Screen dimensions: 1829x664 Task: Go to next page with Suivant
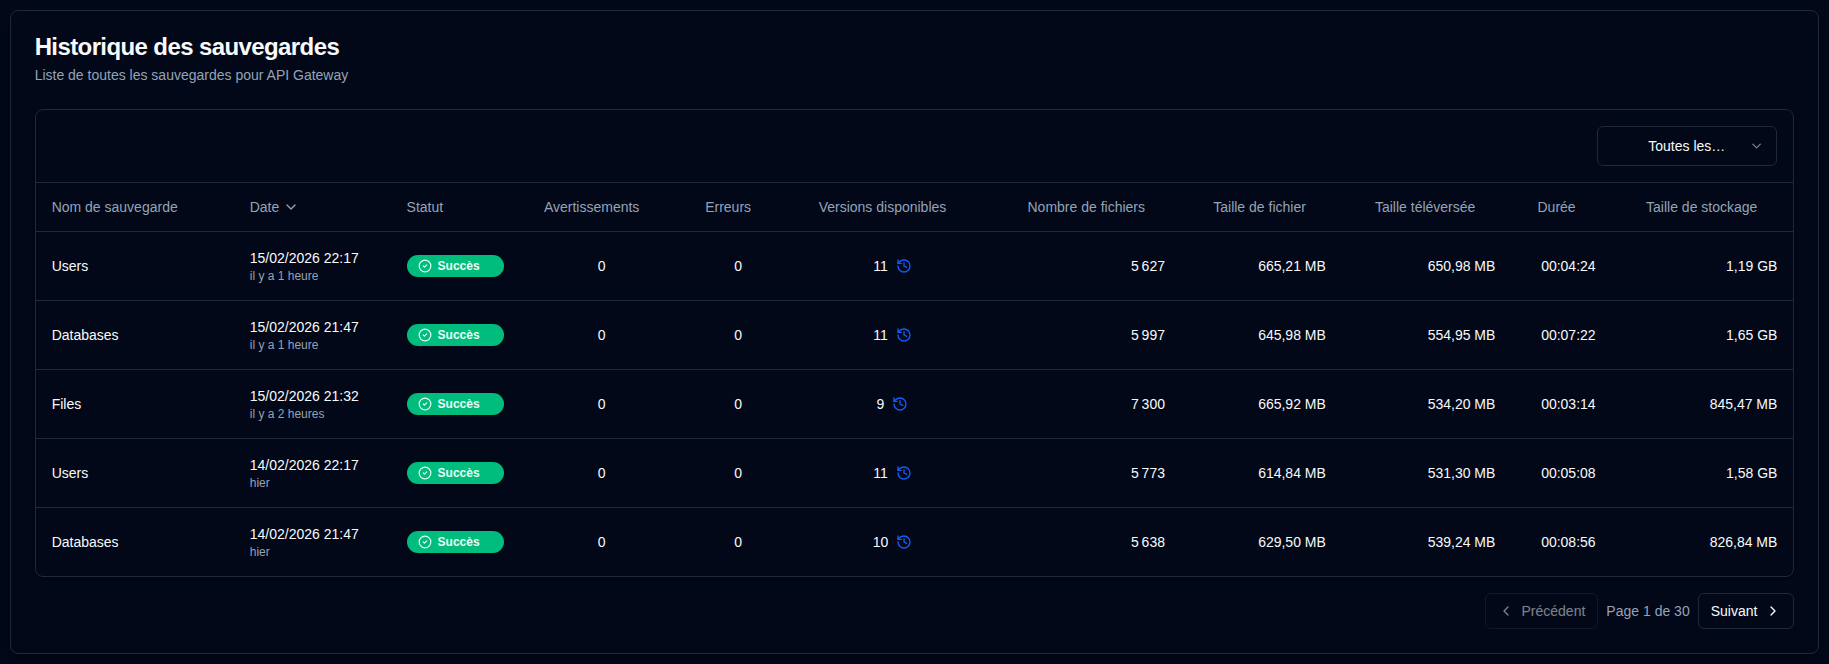(1745, 611)
